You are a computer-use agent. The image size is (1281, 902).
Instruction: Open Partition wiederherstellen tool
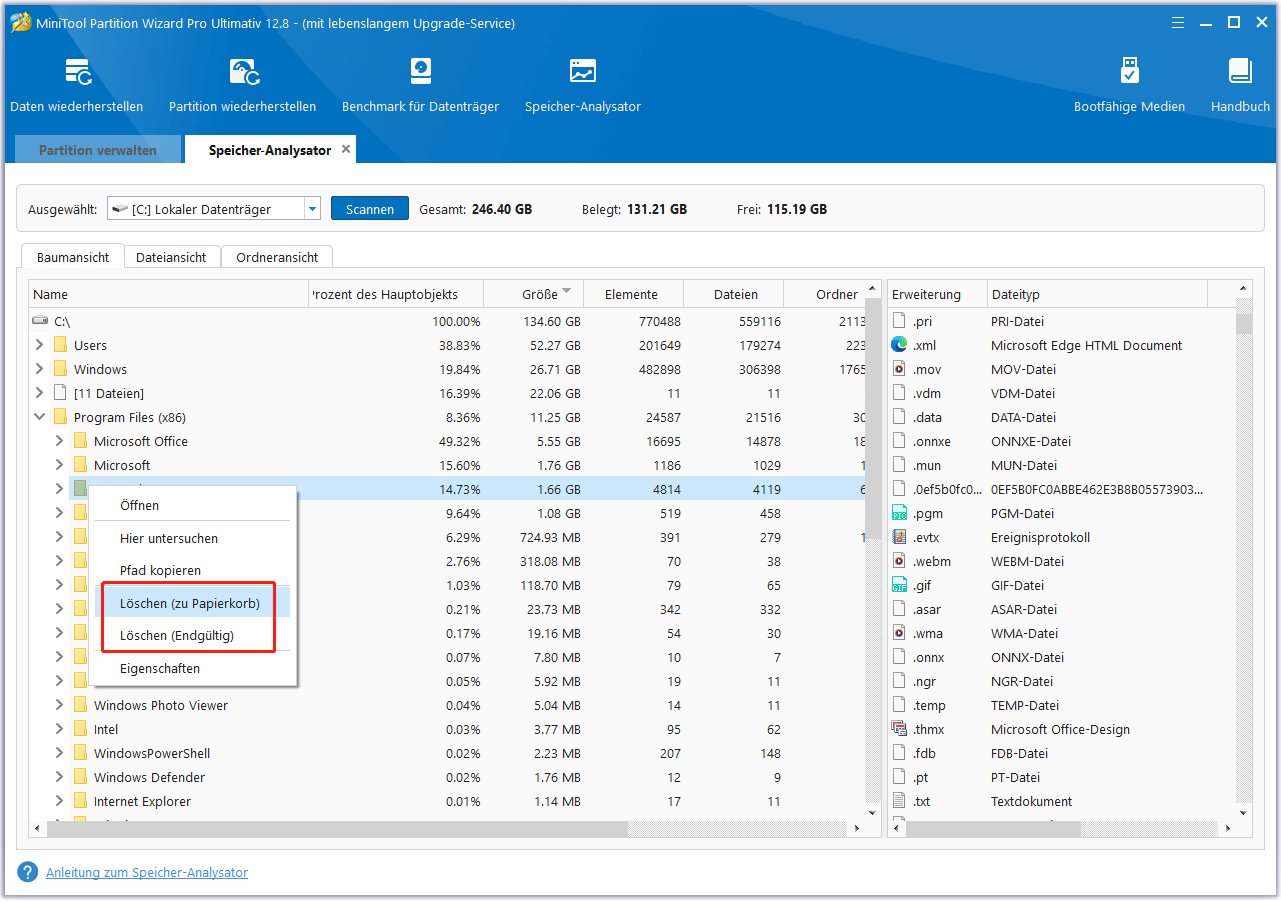click(x=242, y=85)
